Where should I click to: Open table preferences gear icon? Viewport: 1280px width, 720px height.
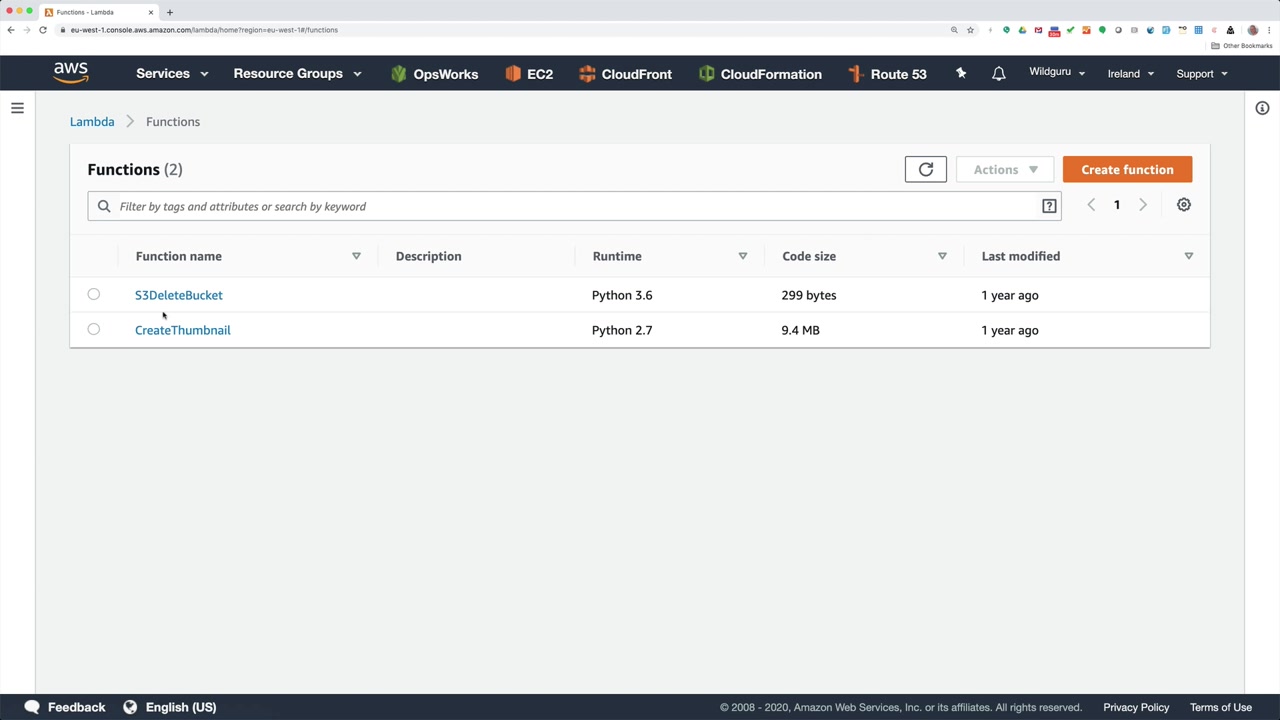pyautogui.click(x=1183, y=205)
